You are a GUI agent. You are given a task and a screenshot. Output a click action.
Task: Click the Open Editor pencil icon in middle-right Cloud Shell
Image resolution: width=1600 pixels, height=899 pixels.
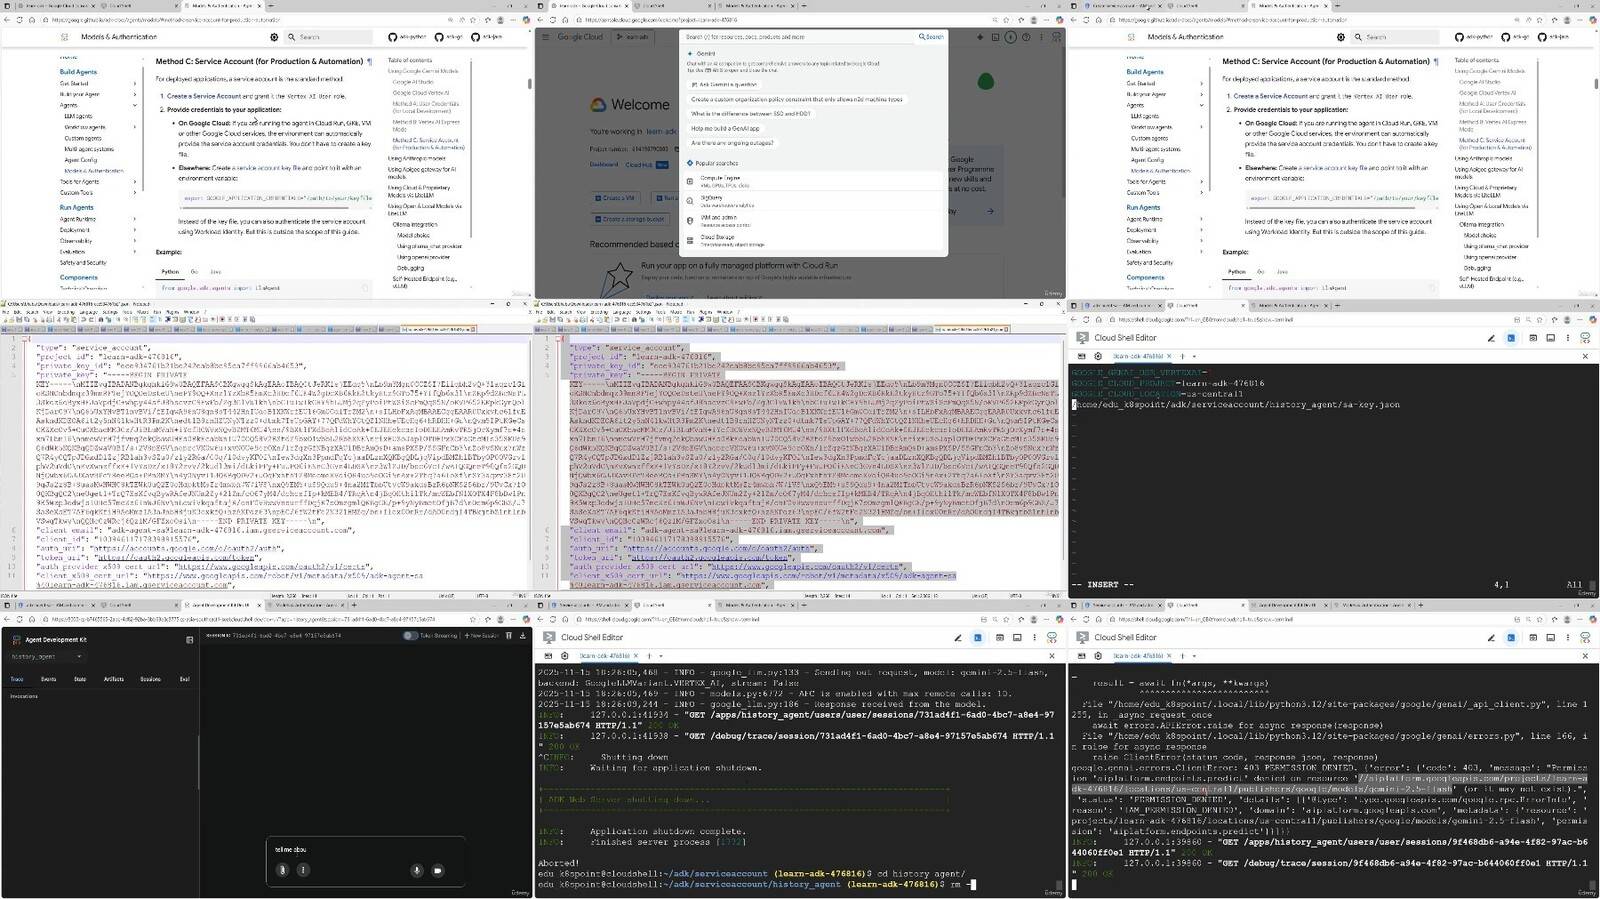point(1491,338)
